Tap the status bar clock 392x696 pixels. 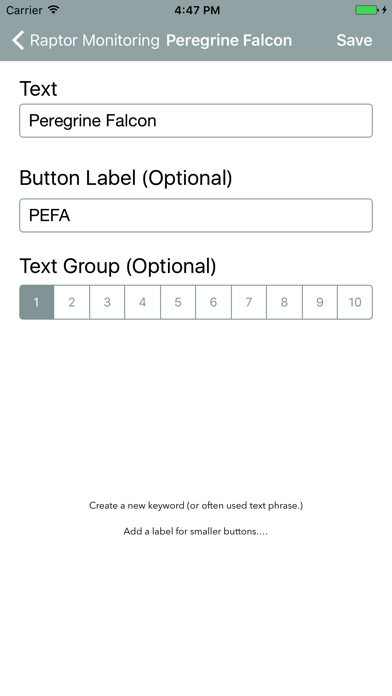point(197,10)
